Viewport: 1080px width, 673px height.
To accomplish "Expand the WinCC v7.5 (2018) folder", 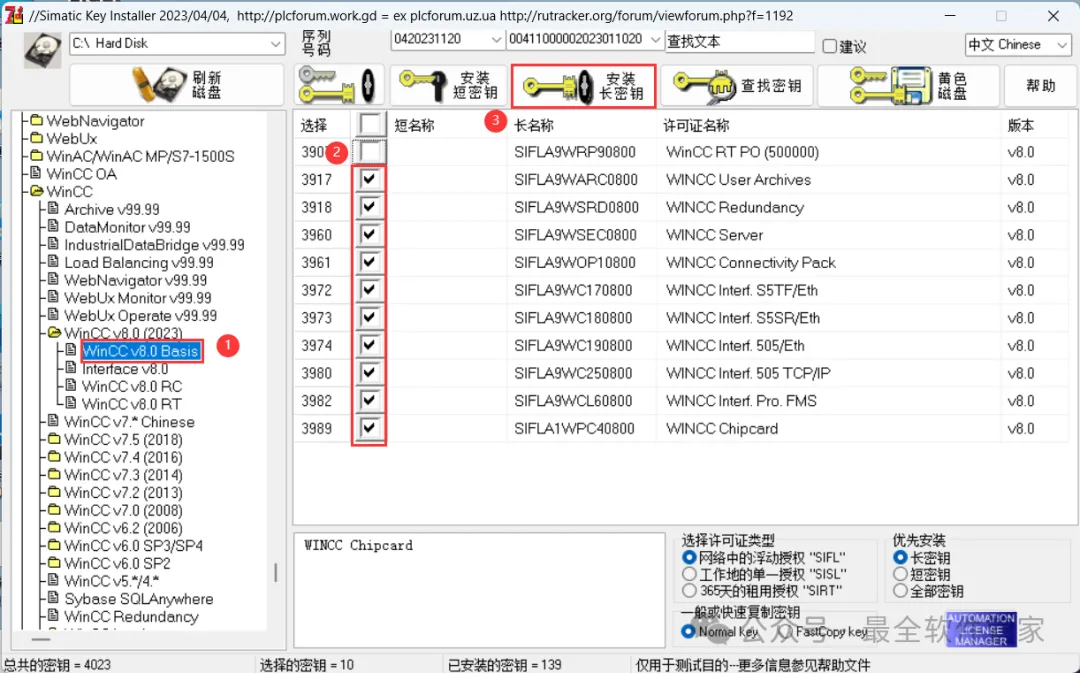I will [x=54, y=439].
